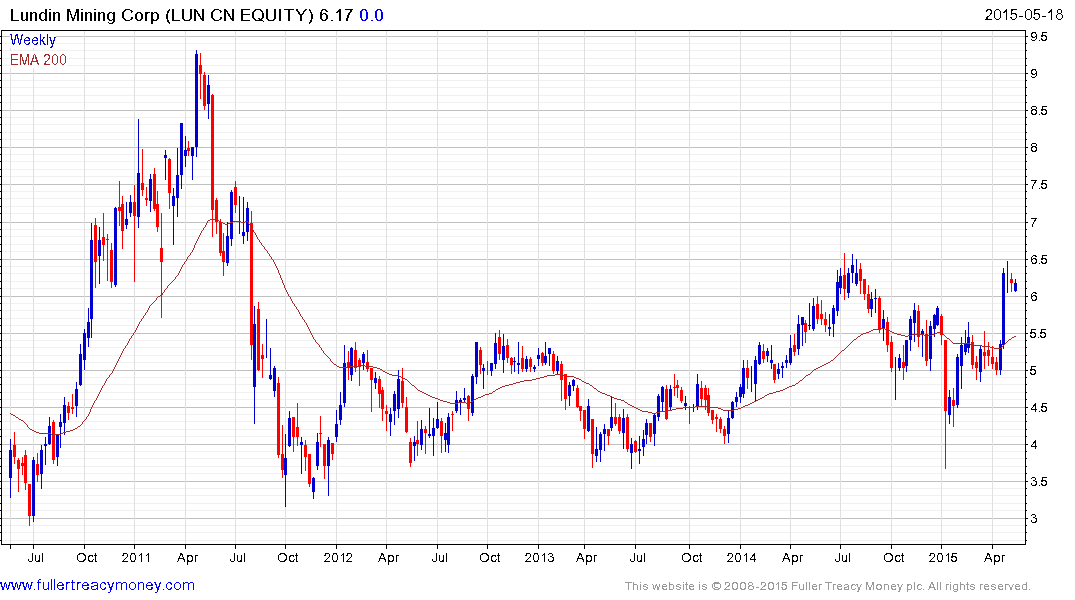This screenshot has width=1075, height=600.
Task: Select the 2015-05-18 date label
Action: pos(1024,15)
